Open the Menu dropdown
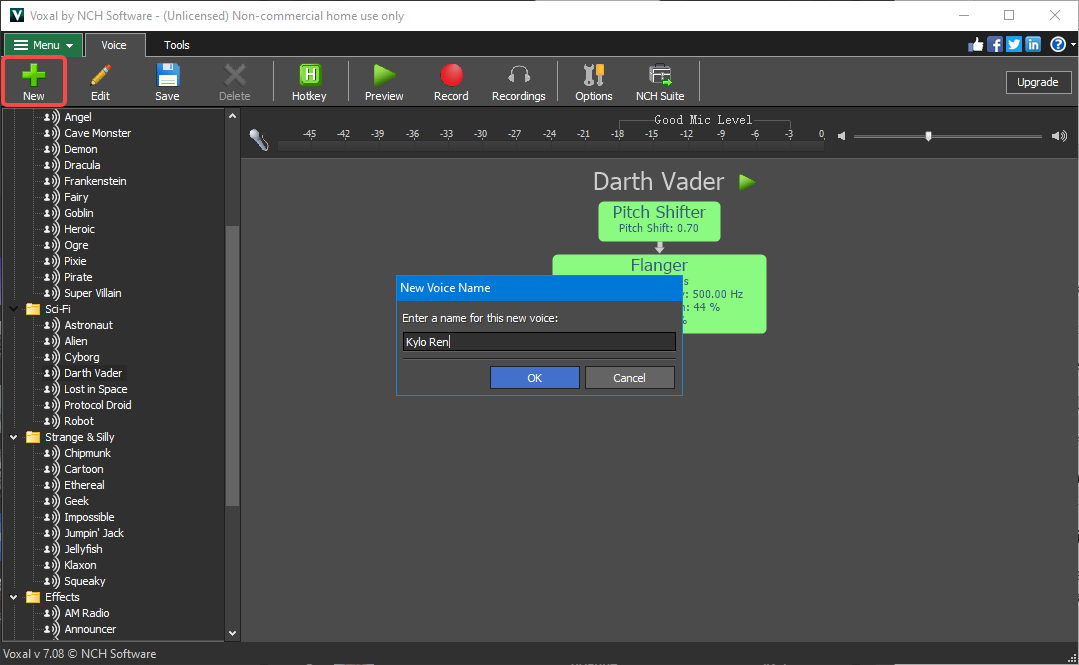The width and height of the screenshot is (1079, 665). point(43,45)
